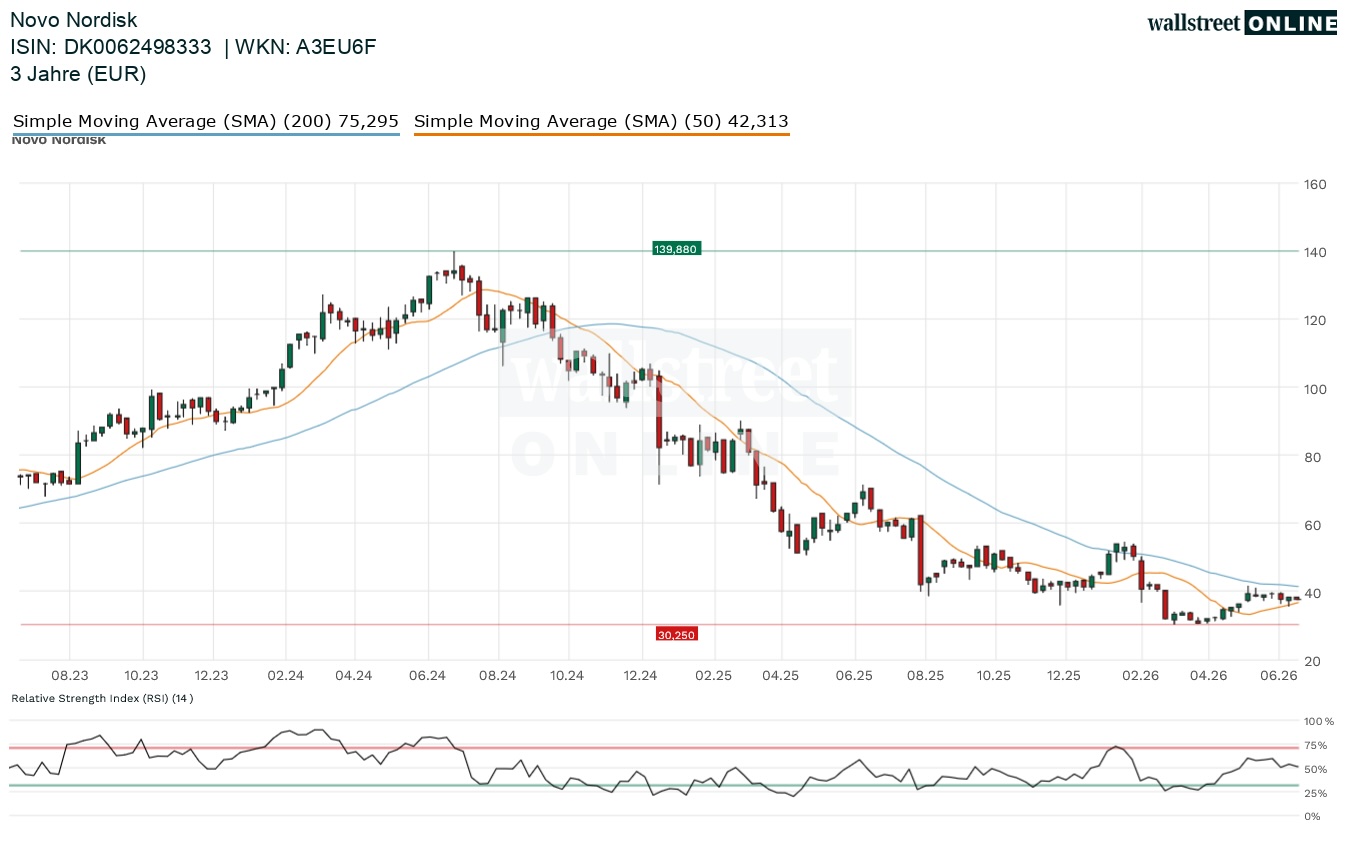Select the "3 Jahre (EUR)" period label
The image size is (1349, 843).
78,74
